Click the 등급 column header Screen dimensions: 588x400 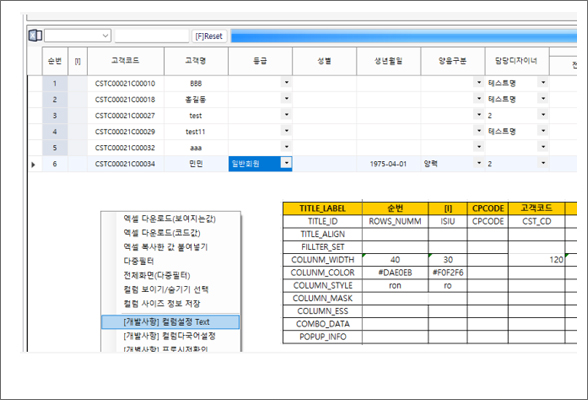(x=260, y=61)
